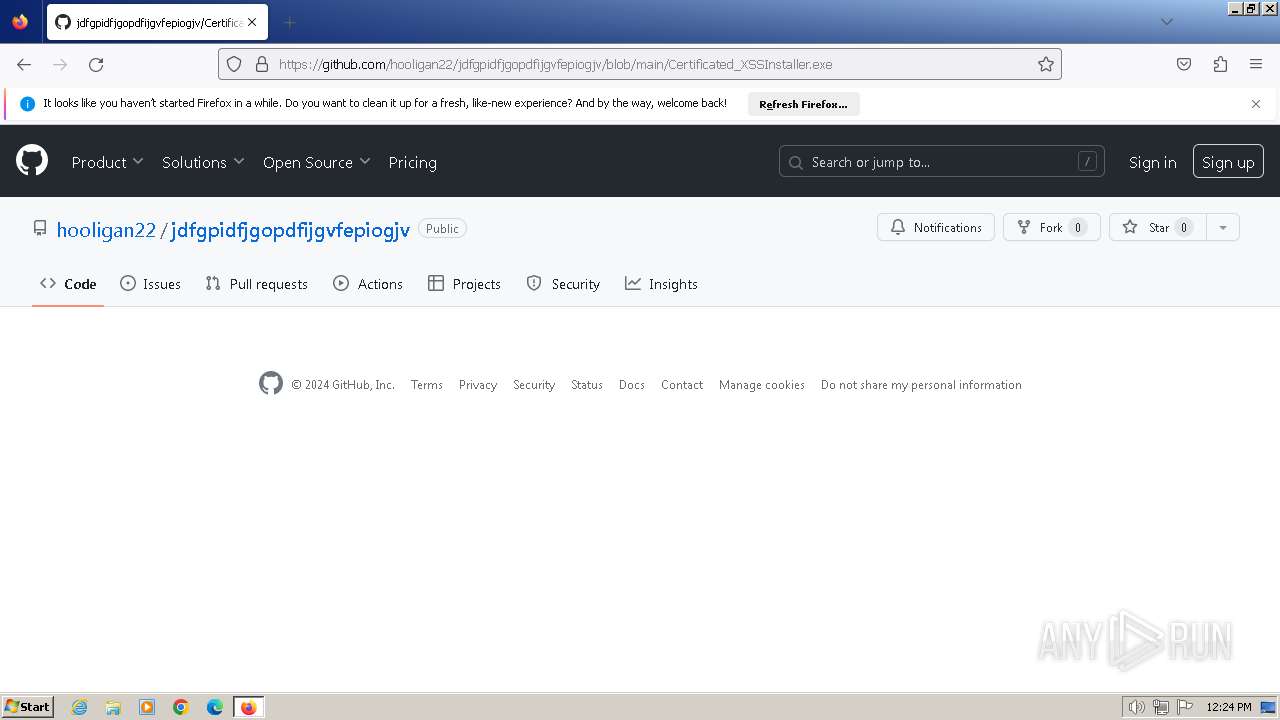The width and height of the screenshot is (1280, 720).
Task: Open a new tab with the plus icon
Action: pyautogui.click(x=289, y=22)
